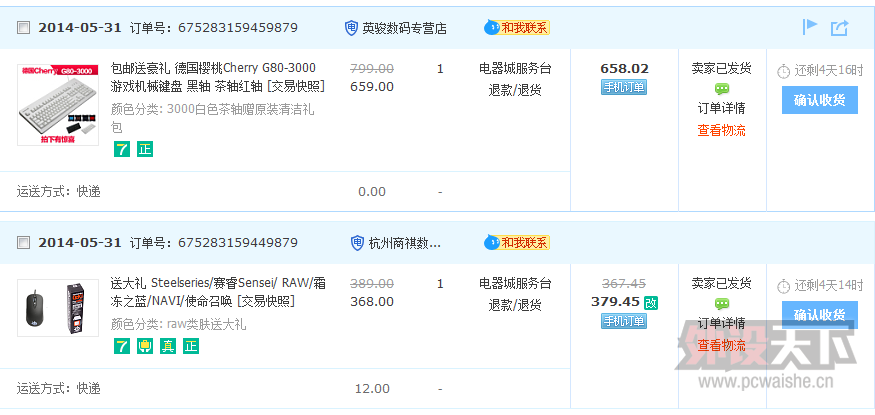Click unit price 659.00
The image size is (875, 415).
(372, 87)
